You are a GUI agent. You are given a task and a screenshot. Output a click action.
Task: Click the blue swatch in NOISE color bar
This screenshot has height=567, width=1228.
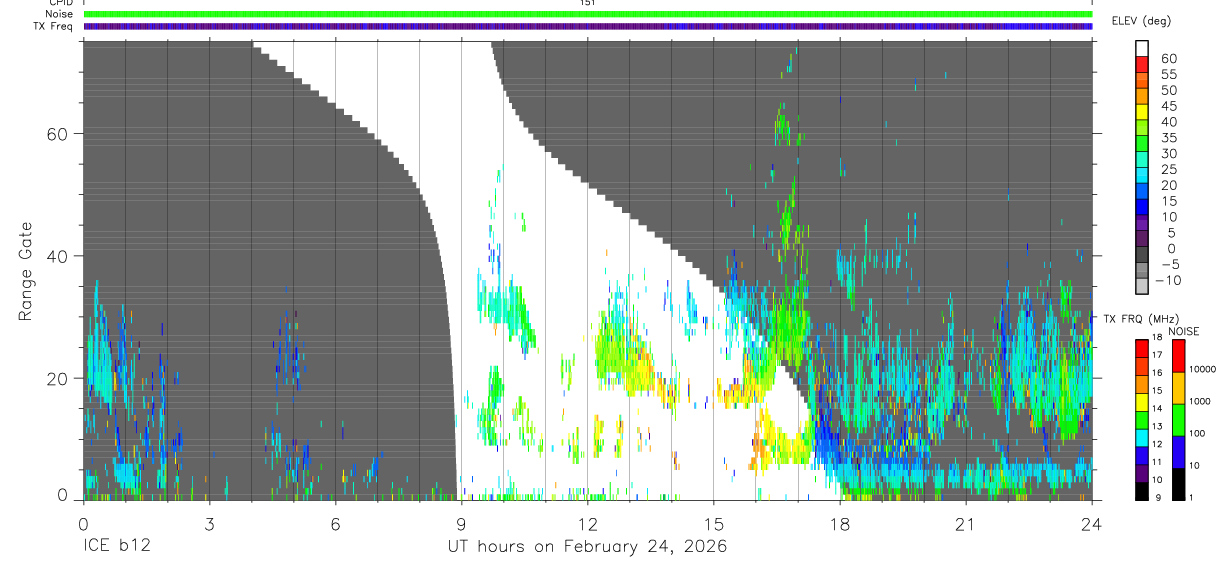(1179, 452)
